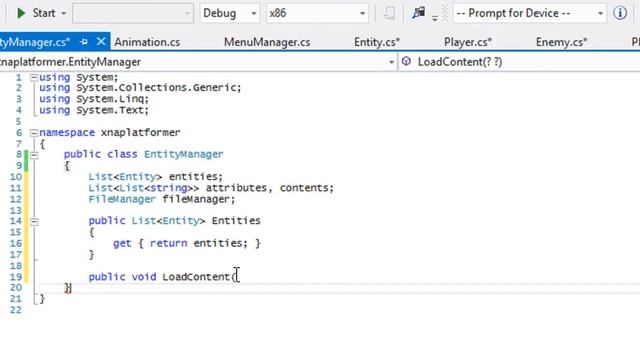Click the greyed device icon next to x86
The image size is (640, 360).
pos(389,13)
